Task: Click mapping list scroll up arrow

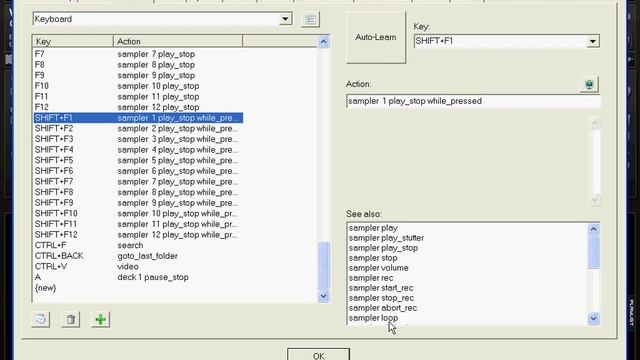Action: [x=323, y=42]
